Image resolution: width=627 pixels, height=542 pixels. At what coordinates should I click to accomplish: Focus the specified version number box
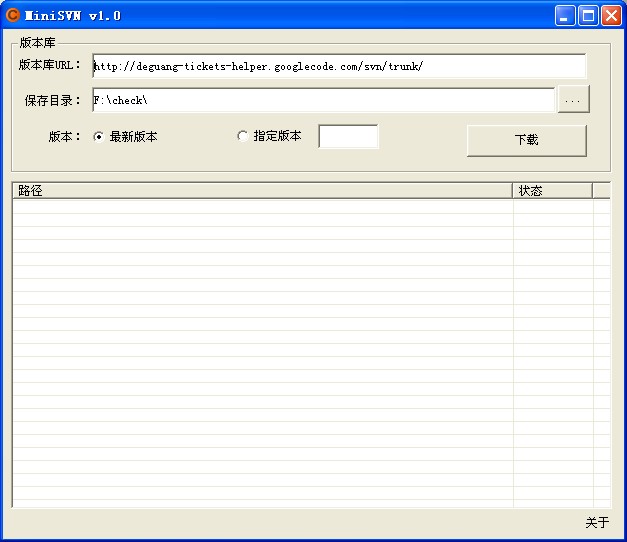348,137
